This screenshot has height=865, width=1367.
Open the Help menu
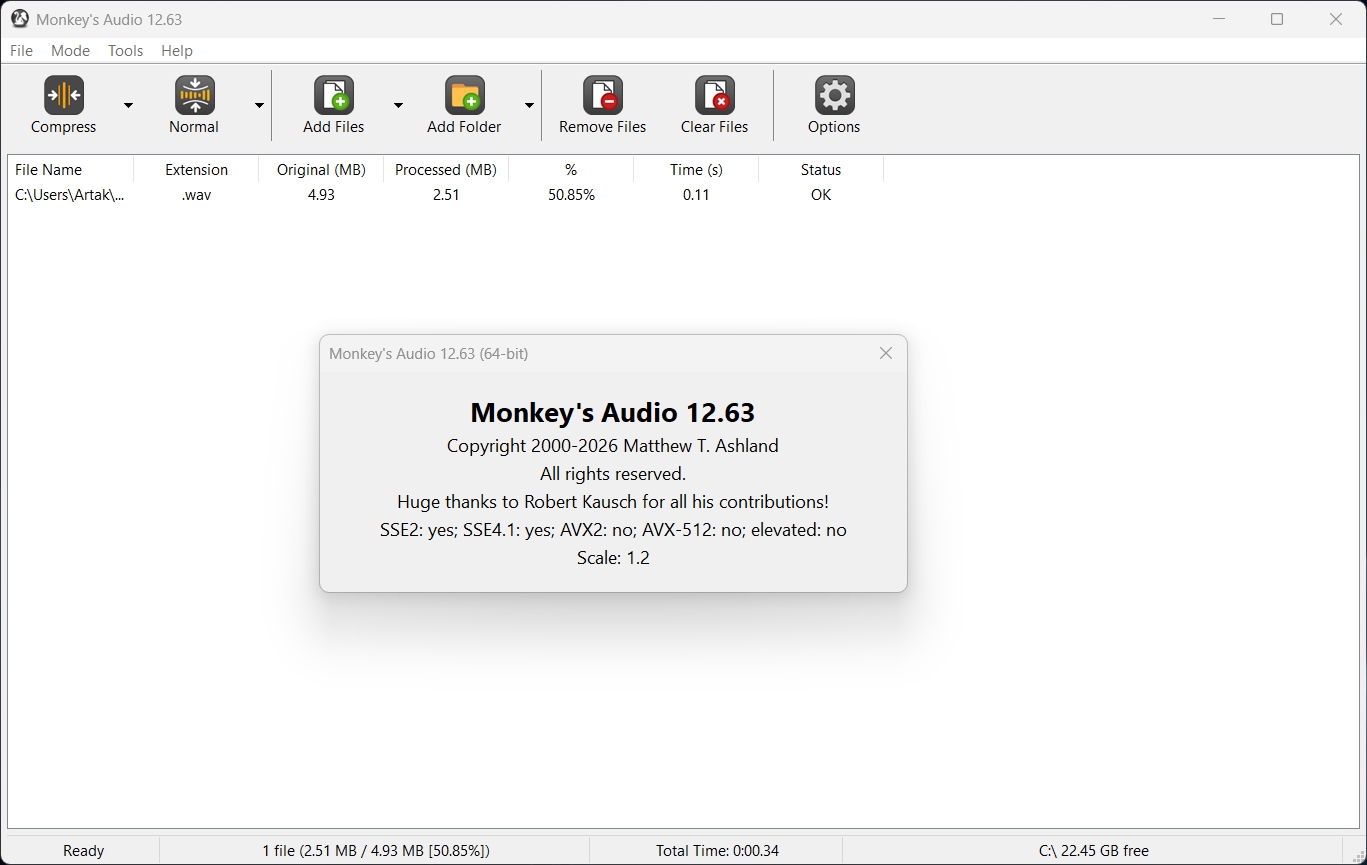coord(177,51)
